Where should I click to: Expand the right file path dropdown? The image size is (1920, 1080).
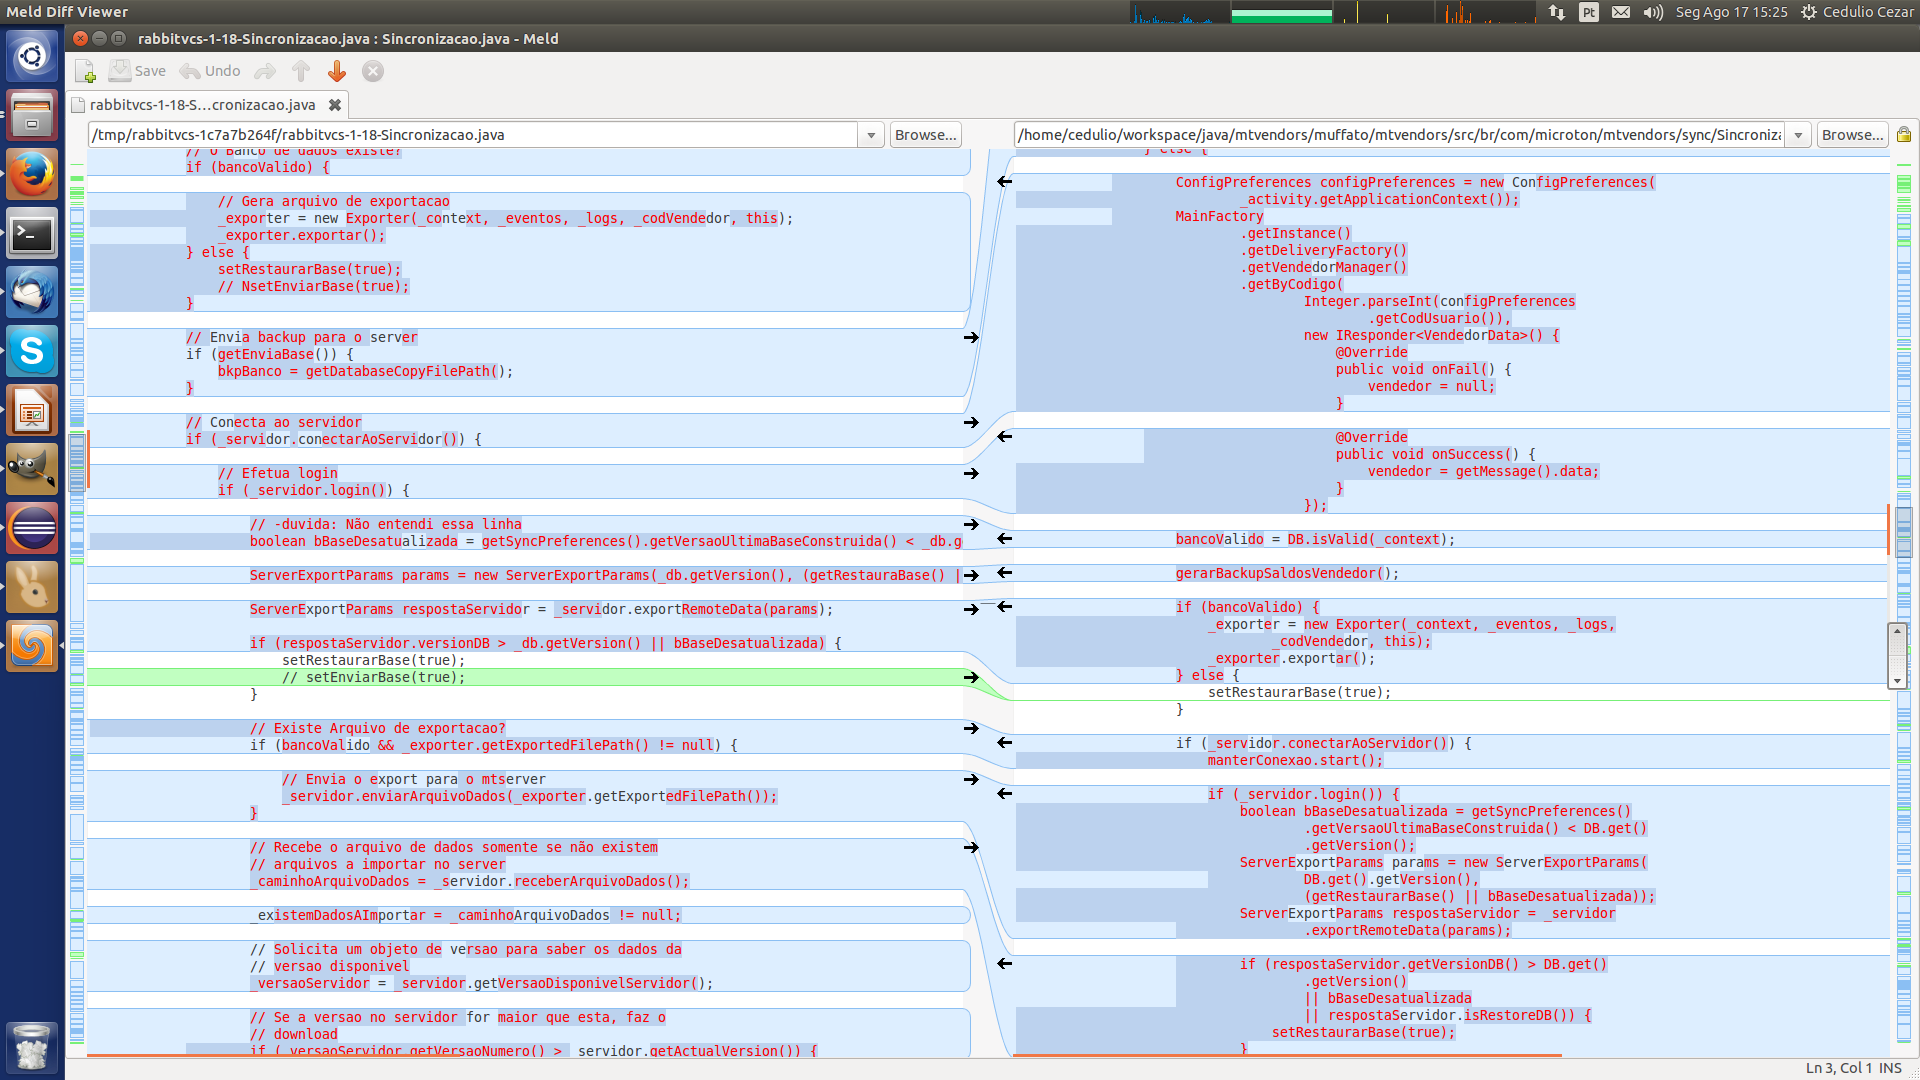pyautogui.click(x=1799, y=135)
